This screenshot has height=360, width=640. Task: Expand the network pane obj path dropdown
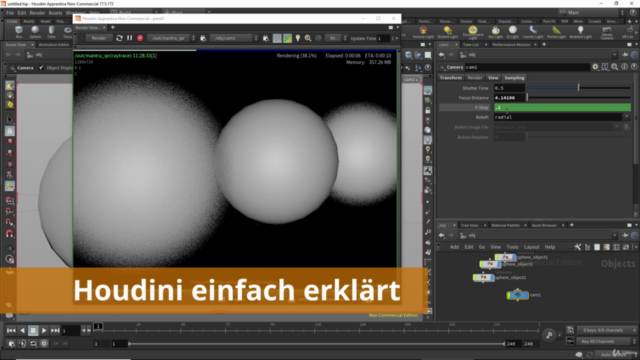coord(615,236)
